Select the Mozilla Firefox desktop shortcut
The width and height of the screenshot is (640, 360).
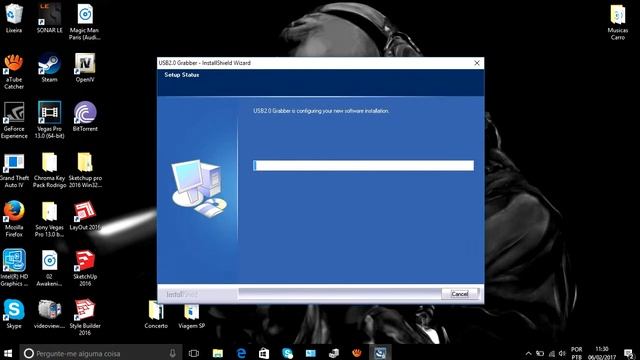(14, 219)
